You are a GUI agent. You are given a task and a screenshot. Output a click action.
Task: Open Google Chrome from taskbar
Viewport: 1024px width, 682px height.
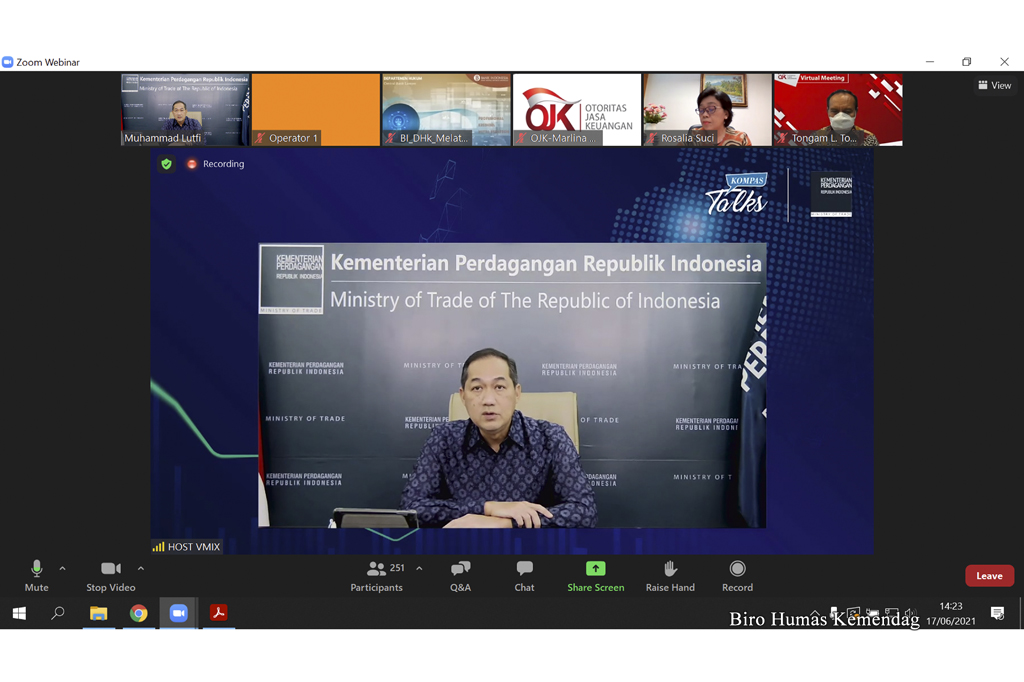point(138,613)
